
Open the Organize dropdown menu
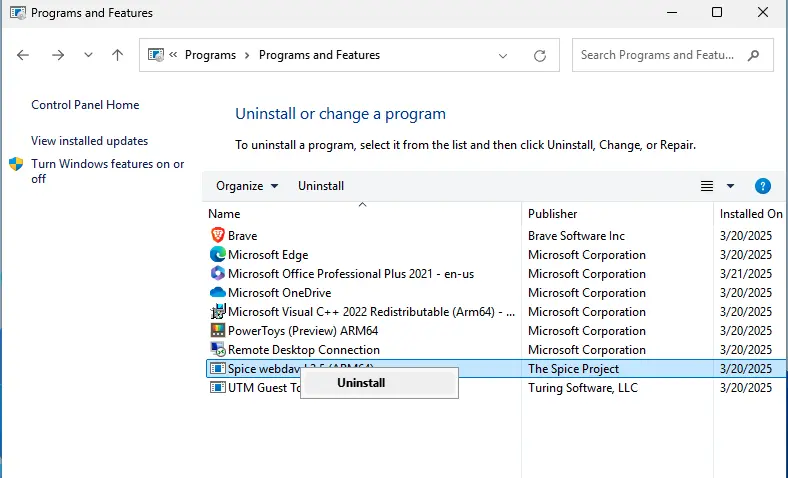[x=247, y=186]
